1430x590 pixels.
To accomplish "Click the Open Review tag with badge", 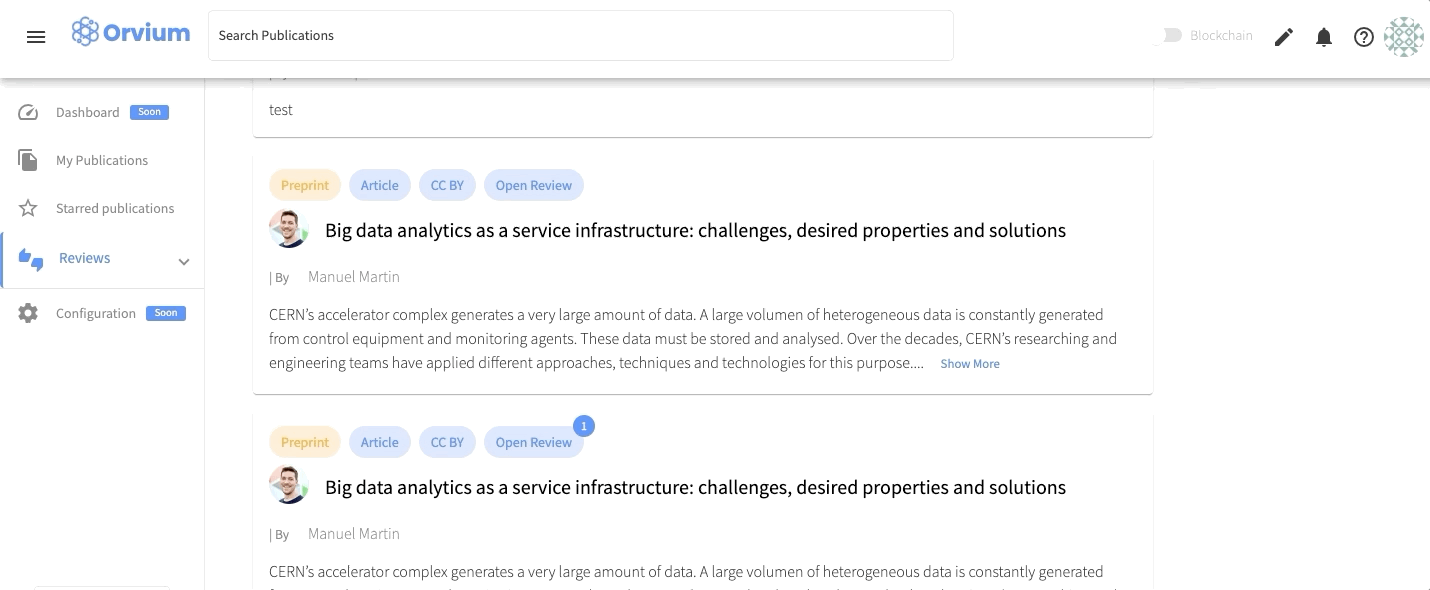I will [x=534, y=442].
